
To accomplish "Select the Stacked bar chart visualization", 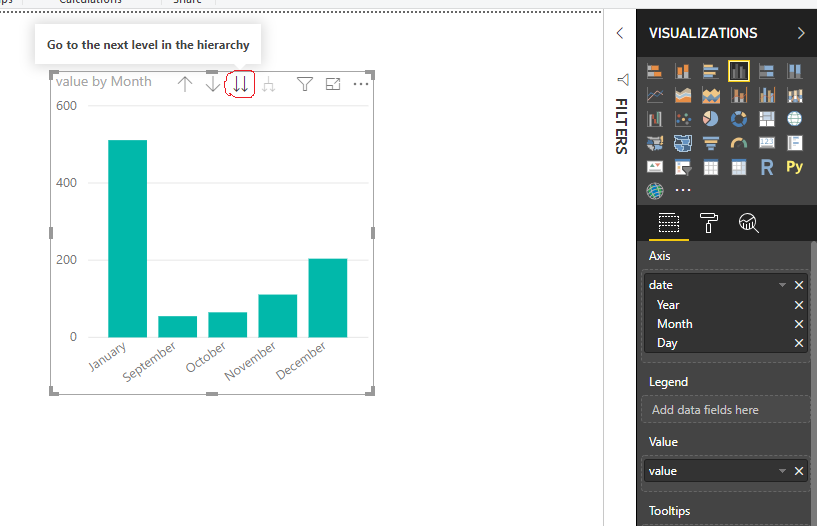I will (x=655, y=71).
